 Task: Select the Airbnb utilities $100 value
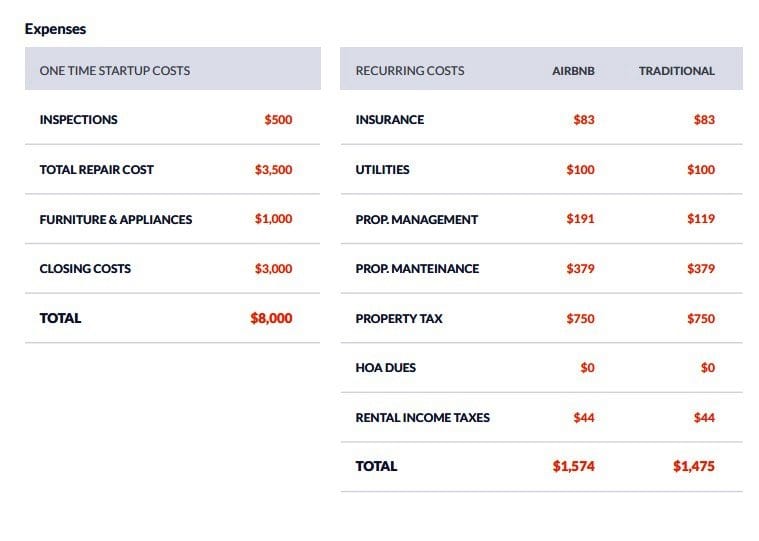pyautogui.click(x=580, y=170)
